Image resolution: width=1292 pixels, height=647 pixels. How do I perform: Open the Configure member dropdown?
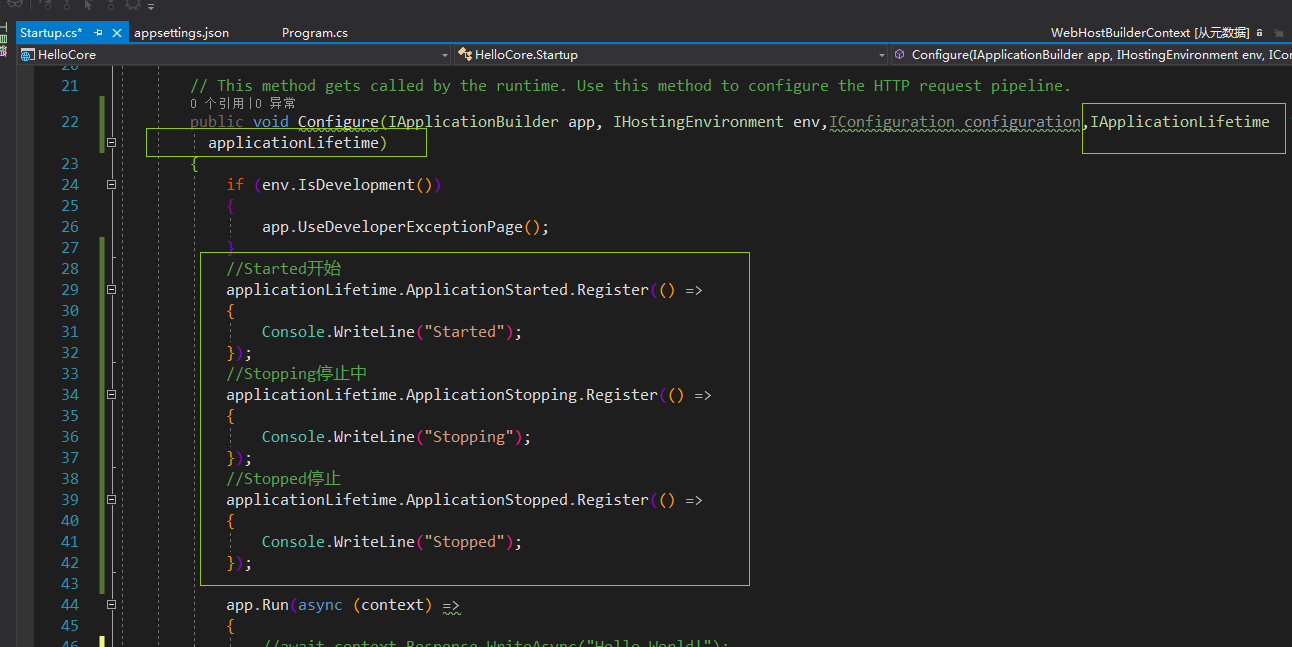click(1091, 55)
